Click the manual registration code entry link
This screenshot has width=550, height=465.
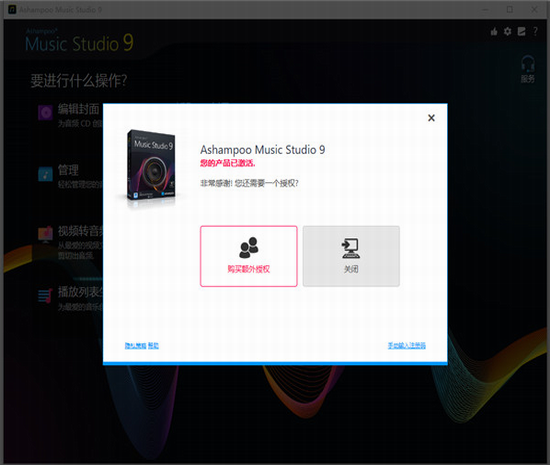[407, 345]
